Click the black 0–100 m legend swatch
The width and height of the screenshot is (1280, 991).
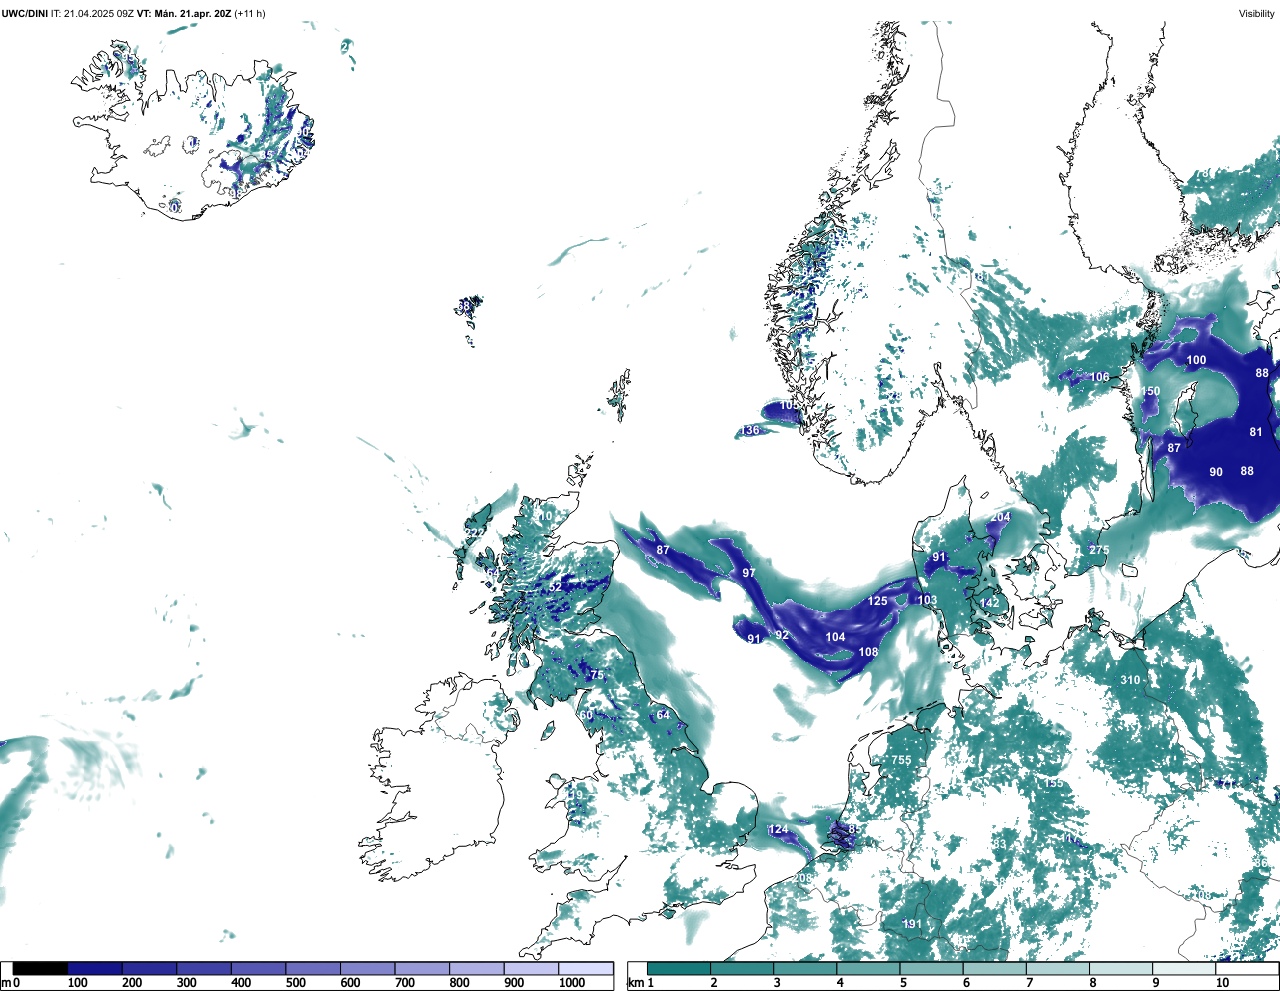pos(41,968)
